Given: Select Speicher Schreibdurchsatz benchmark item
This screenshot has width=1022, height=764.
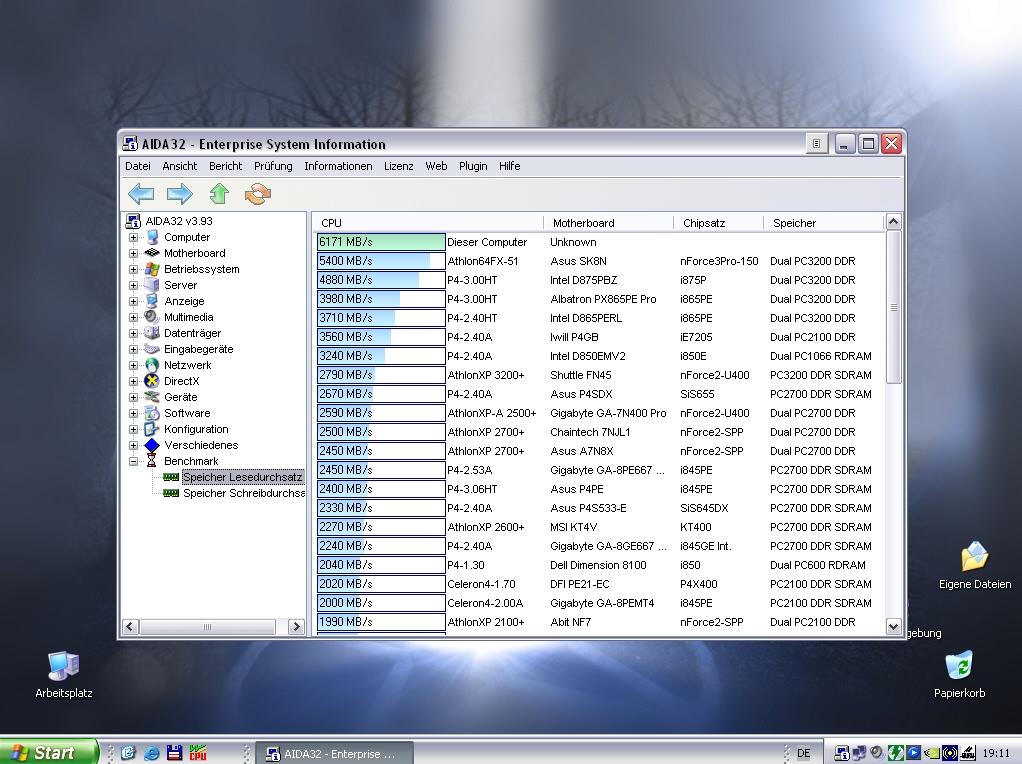Looking at the screenshot, I should click(243, 493).
